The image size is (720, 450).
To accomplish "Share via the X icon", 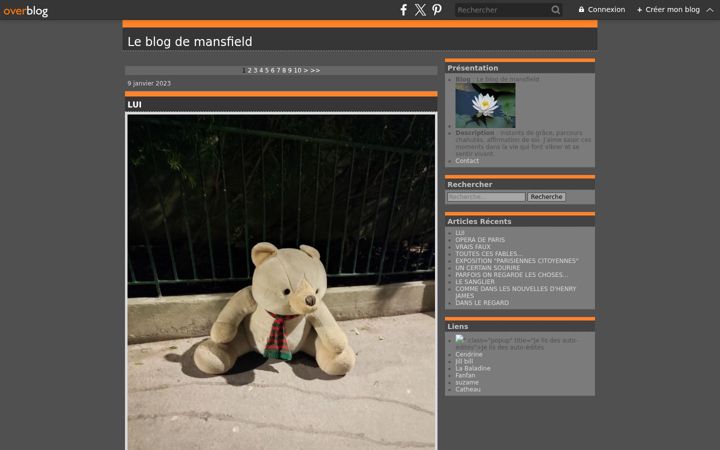I will point(420,10).
